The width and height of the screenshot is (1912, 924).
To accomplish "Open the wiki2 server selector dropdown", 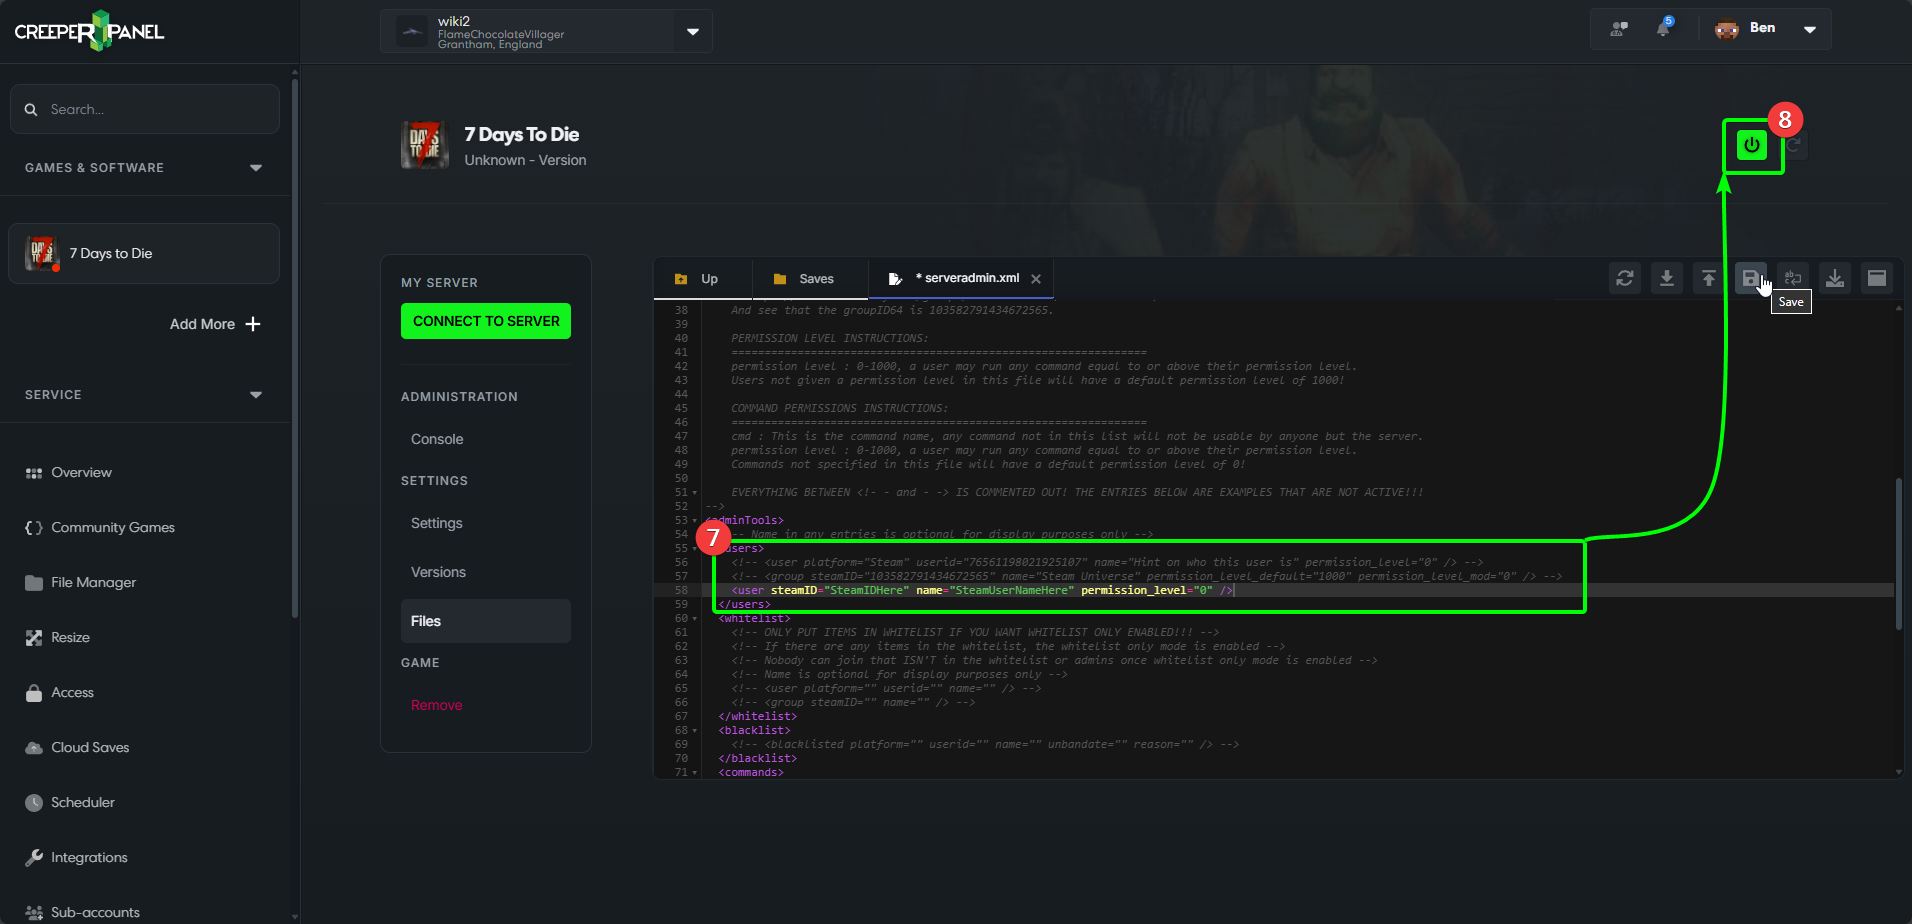I will (693, 32).
